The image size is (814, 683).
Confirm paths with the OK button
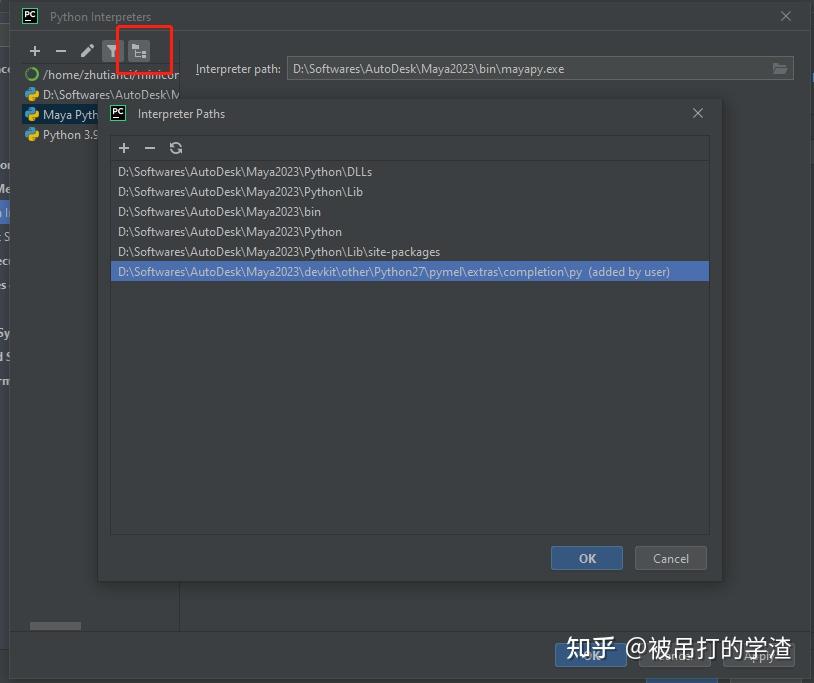coord(586,558)
